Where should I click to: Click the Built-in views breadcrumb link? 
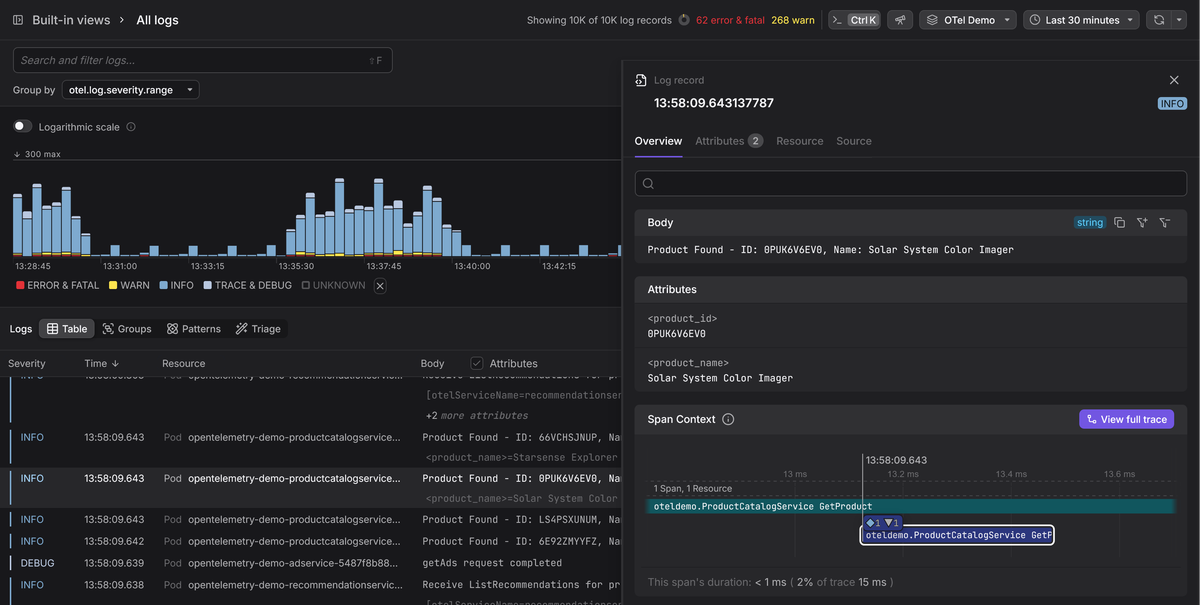[69, 20]
